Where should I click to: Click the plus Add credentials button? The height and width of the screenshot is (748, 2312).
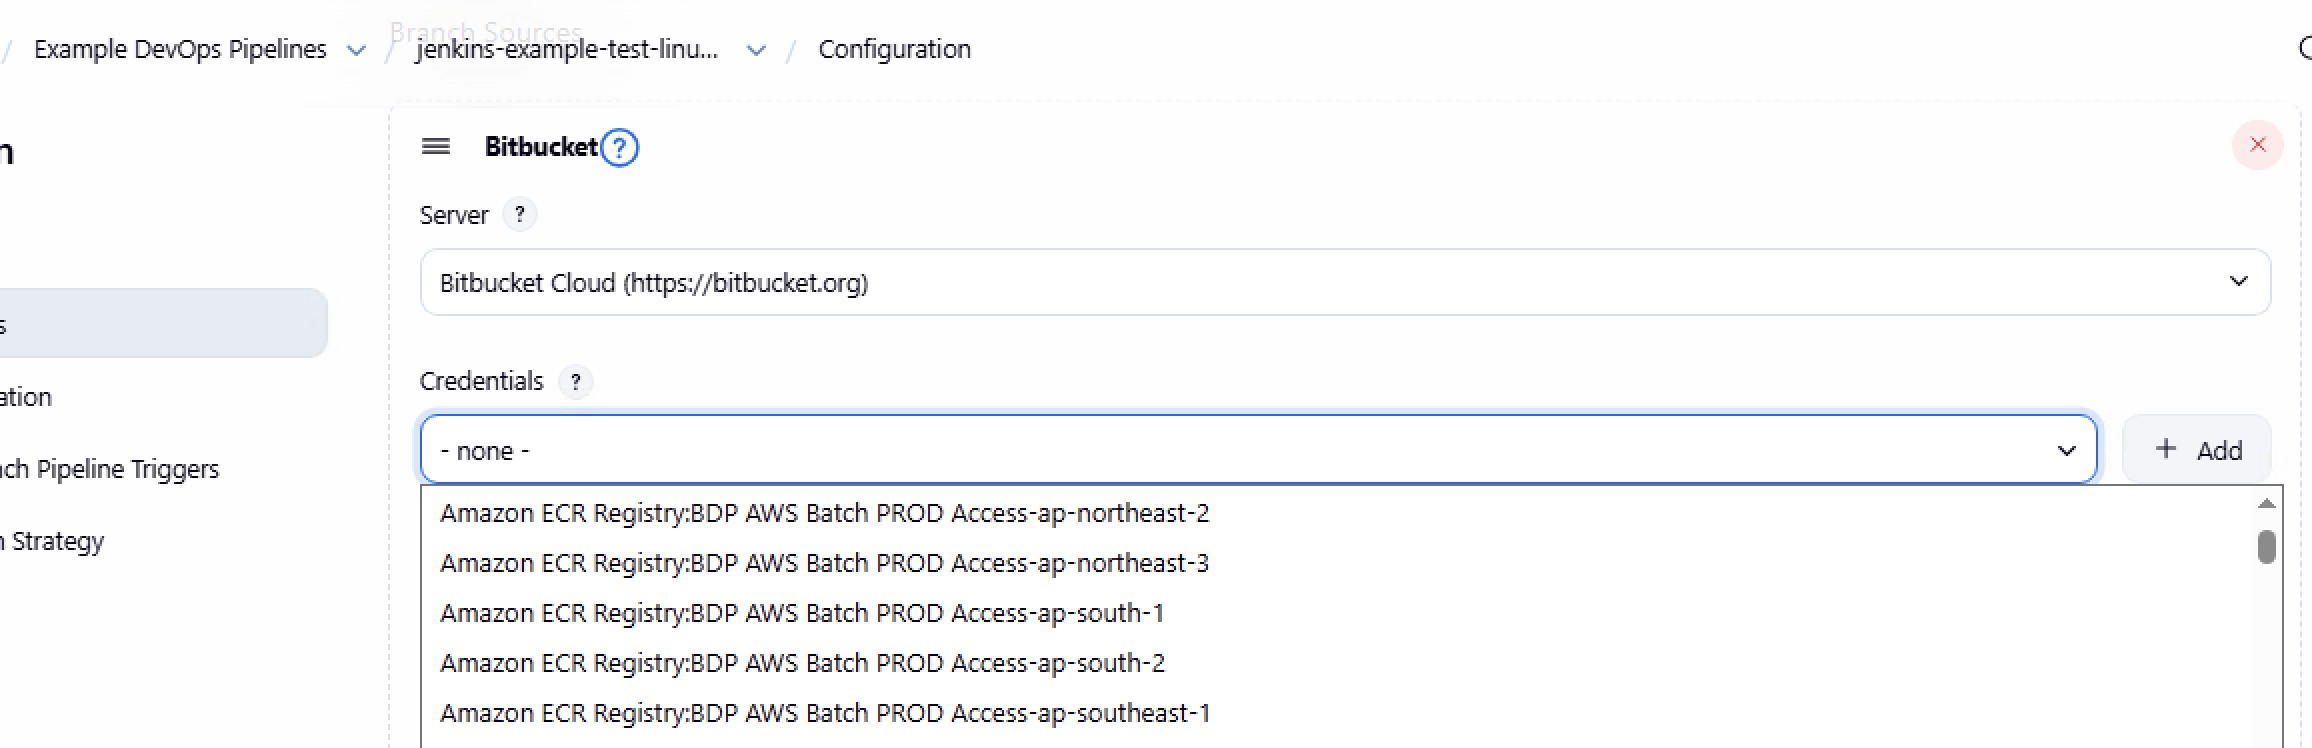coord(2197,450)
